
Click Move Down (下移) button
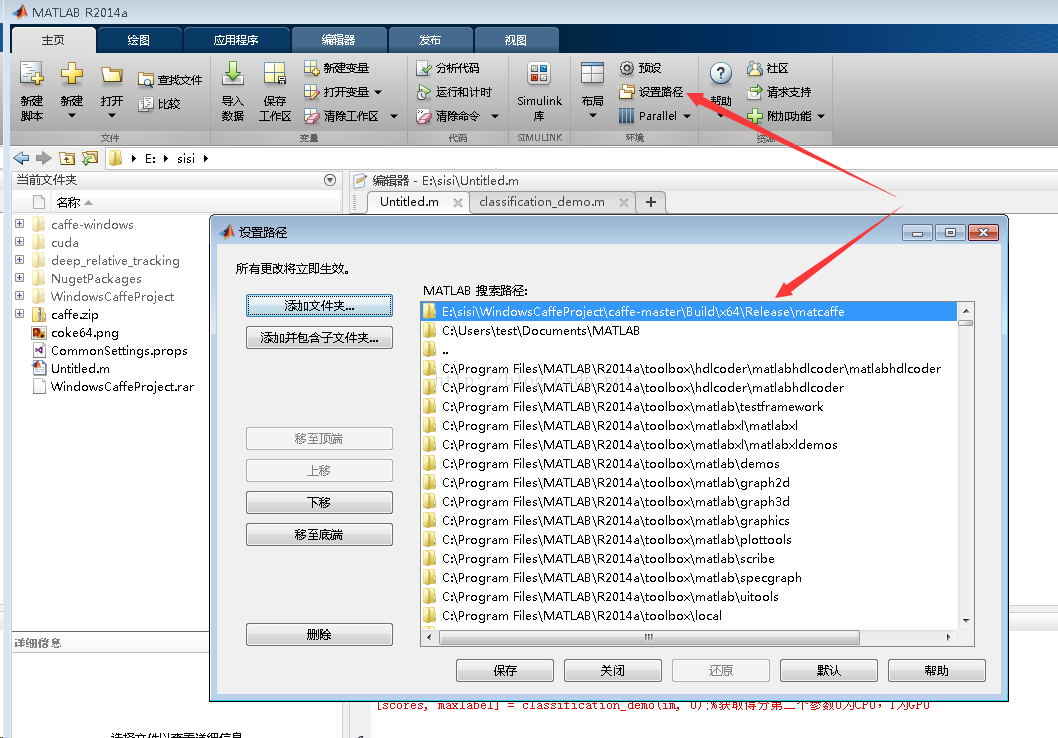(319, 502)
